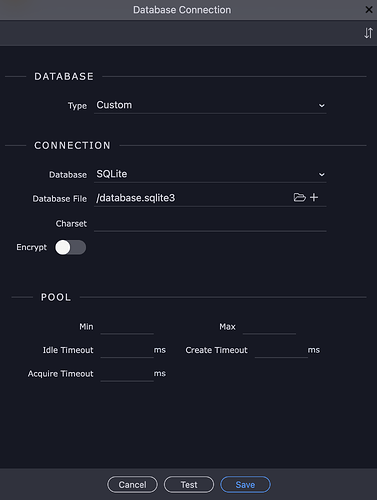This screenshot has height=500, width=377.
Task: Click the chevron arrow on the Type field
Action: [x=321, y=106]
